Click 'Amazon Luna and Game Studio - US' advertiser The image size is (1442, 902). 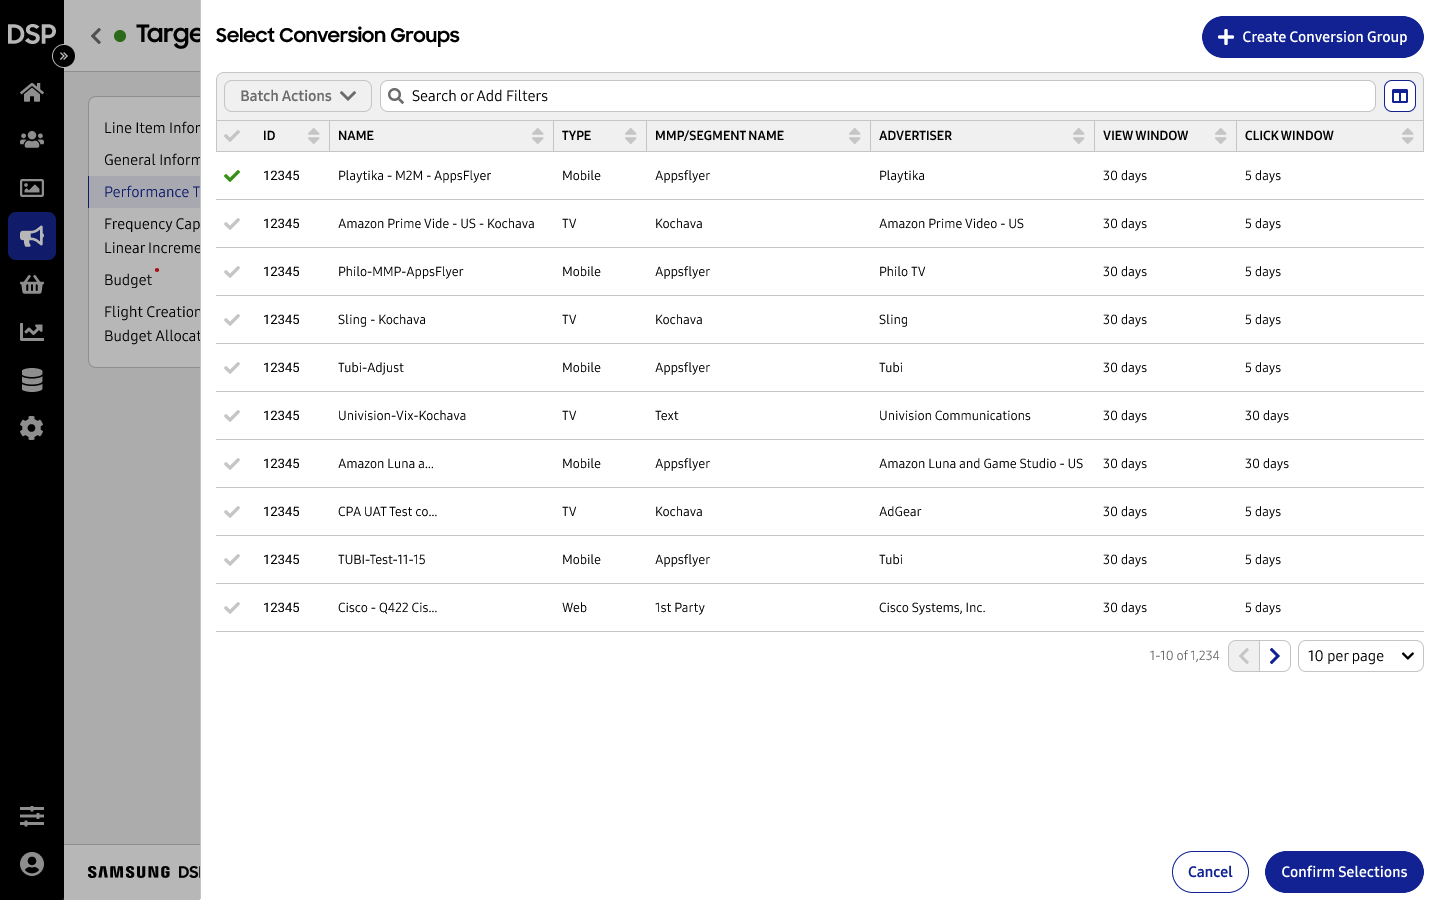pyautogui.click(x=981, y=464)
